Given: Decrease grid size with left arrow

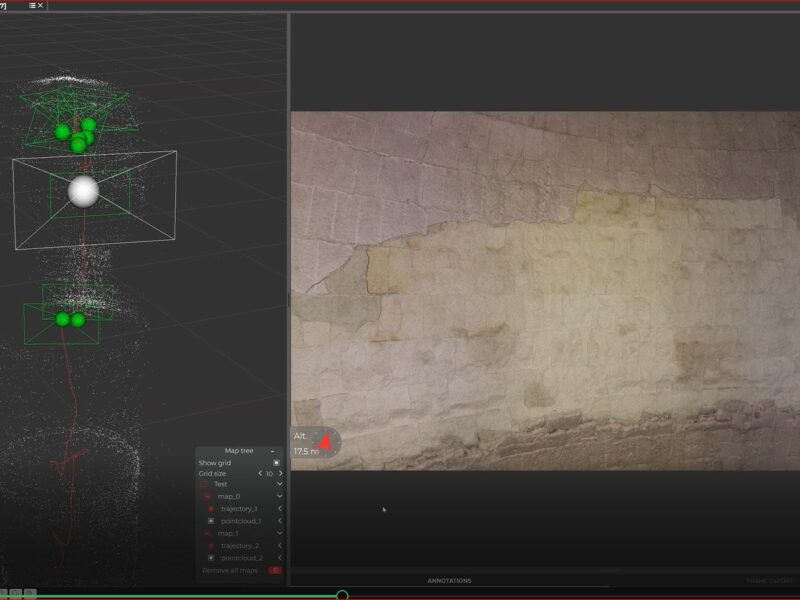Looking at the screenshot, I should (x=260, y=473).
